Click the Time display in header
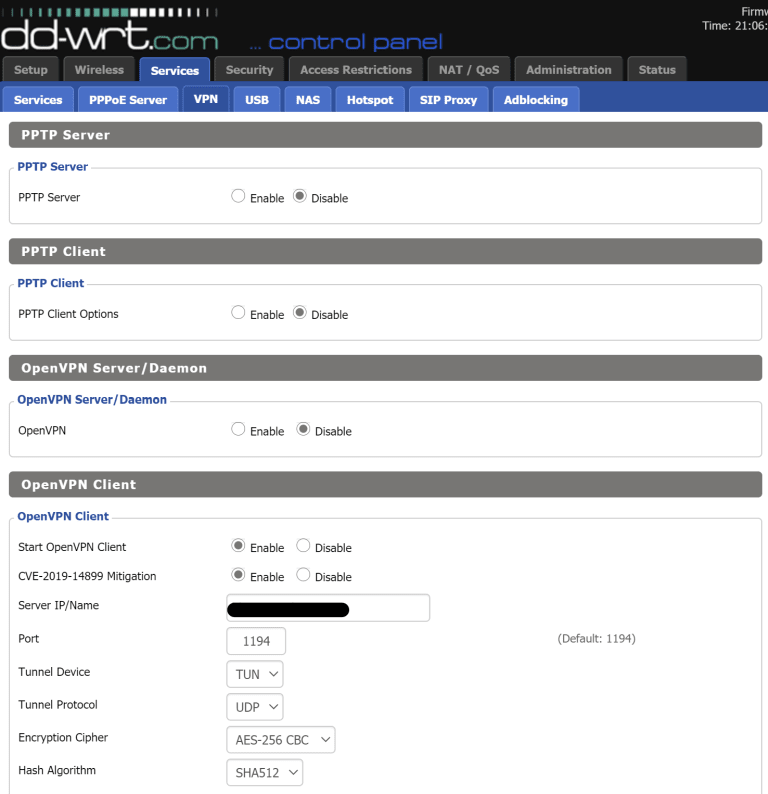 pyautogui.click(x=735, y=26)
